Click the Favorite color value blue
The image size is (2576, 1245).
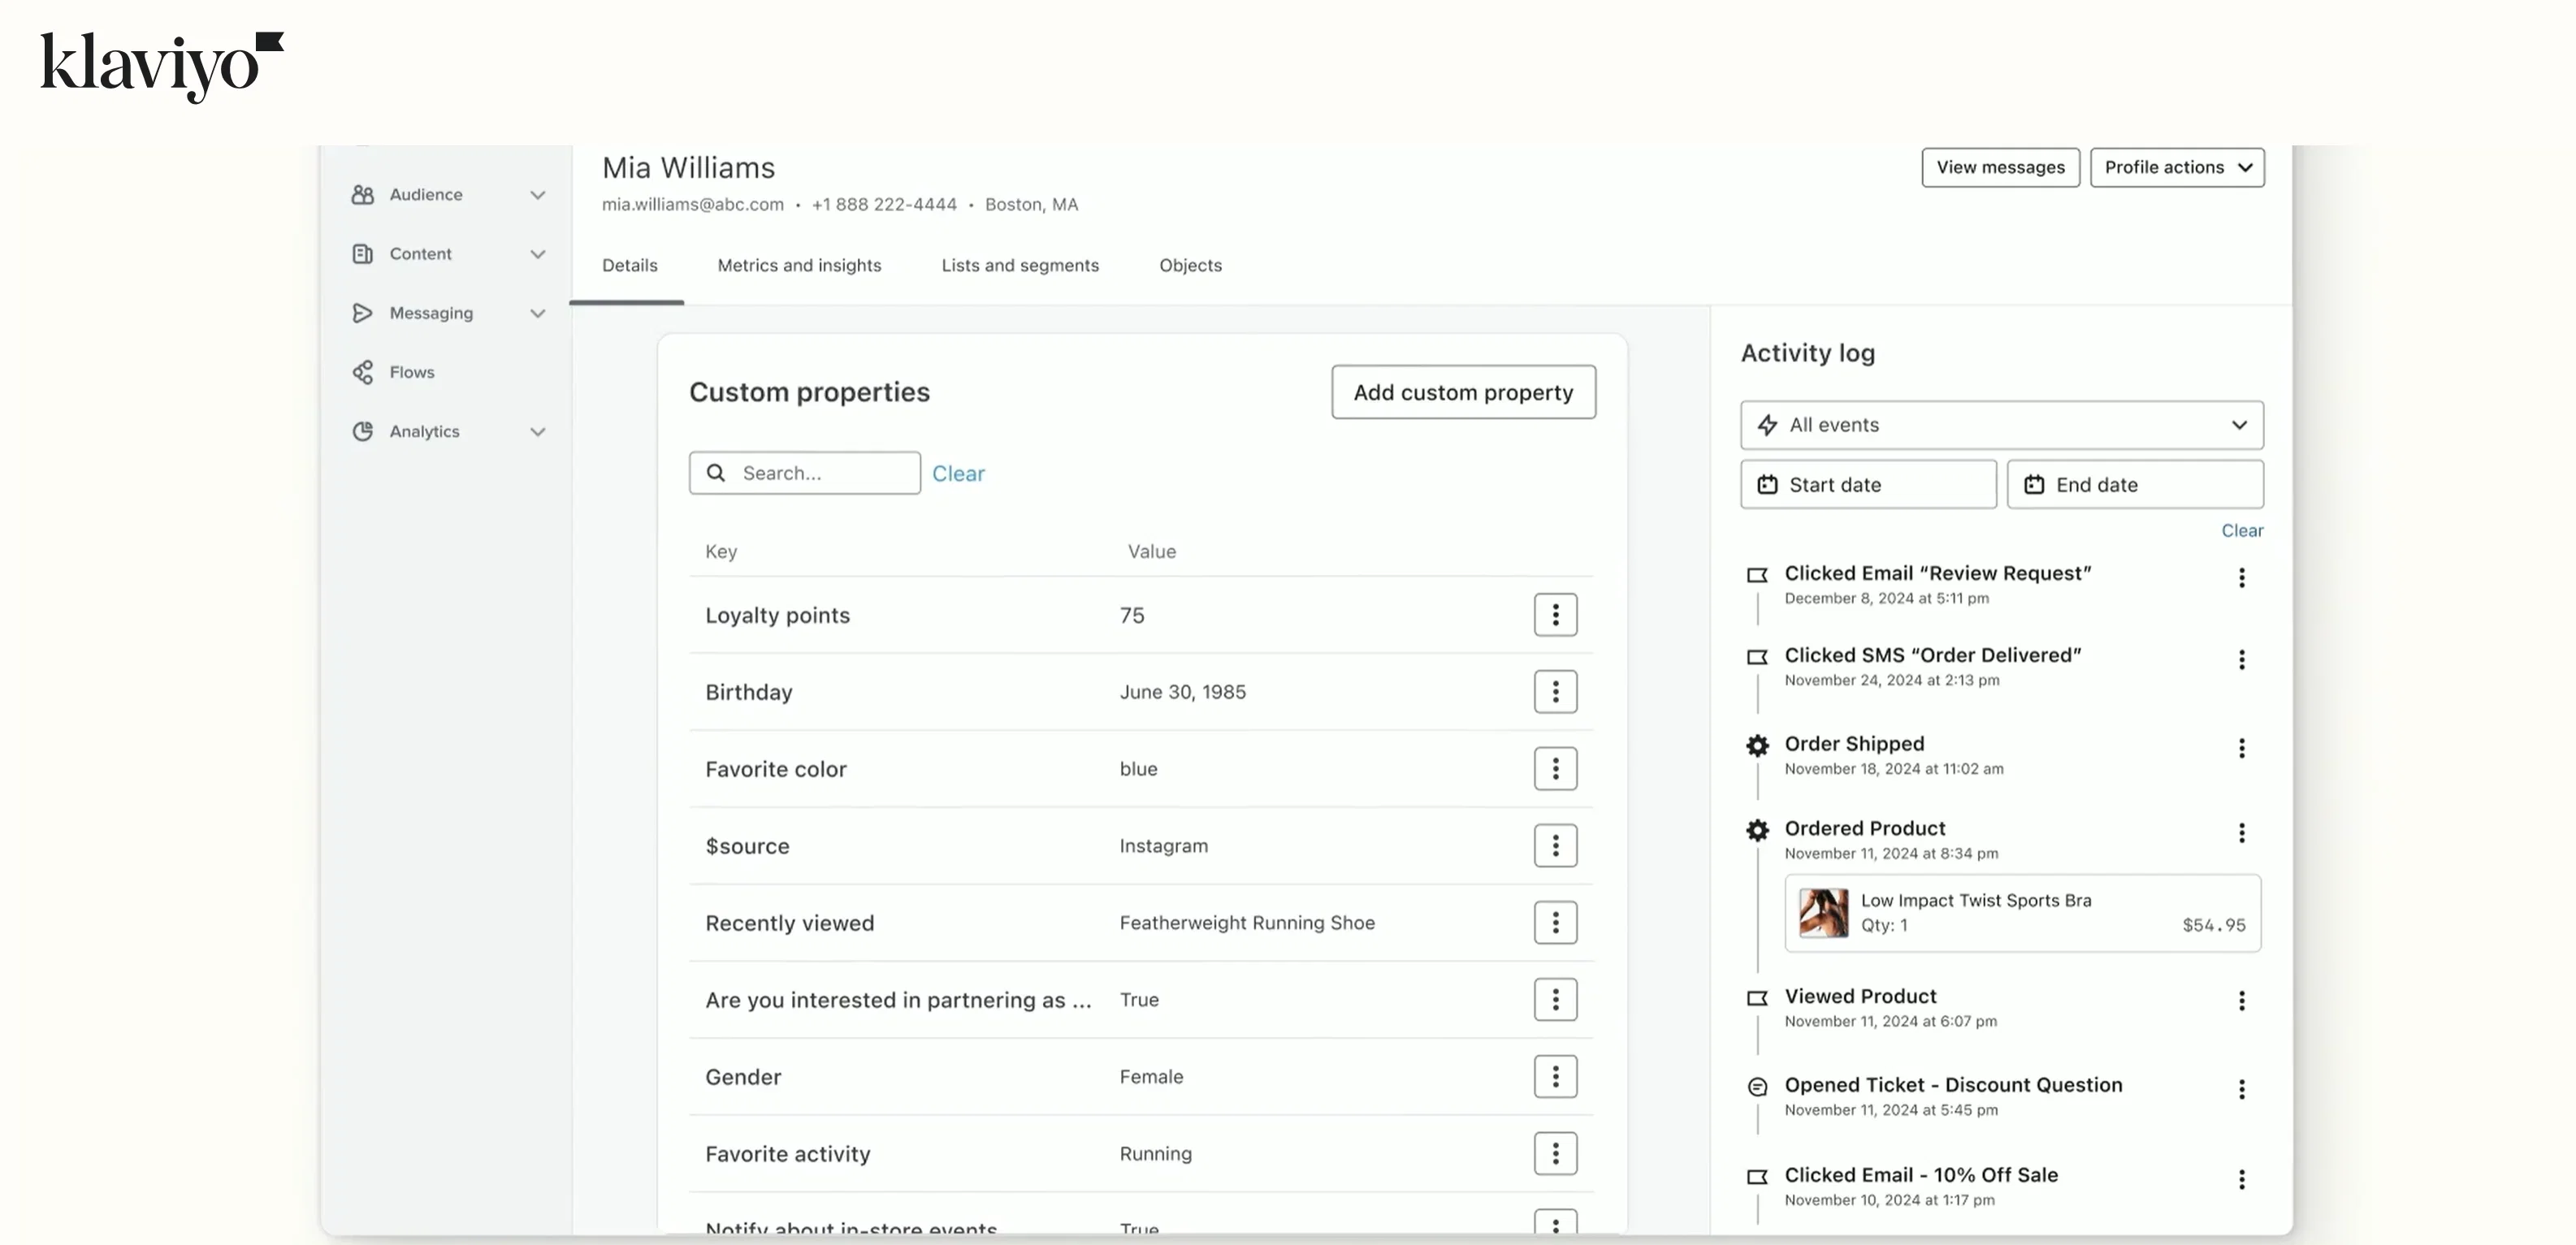tap(1138, 769)
